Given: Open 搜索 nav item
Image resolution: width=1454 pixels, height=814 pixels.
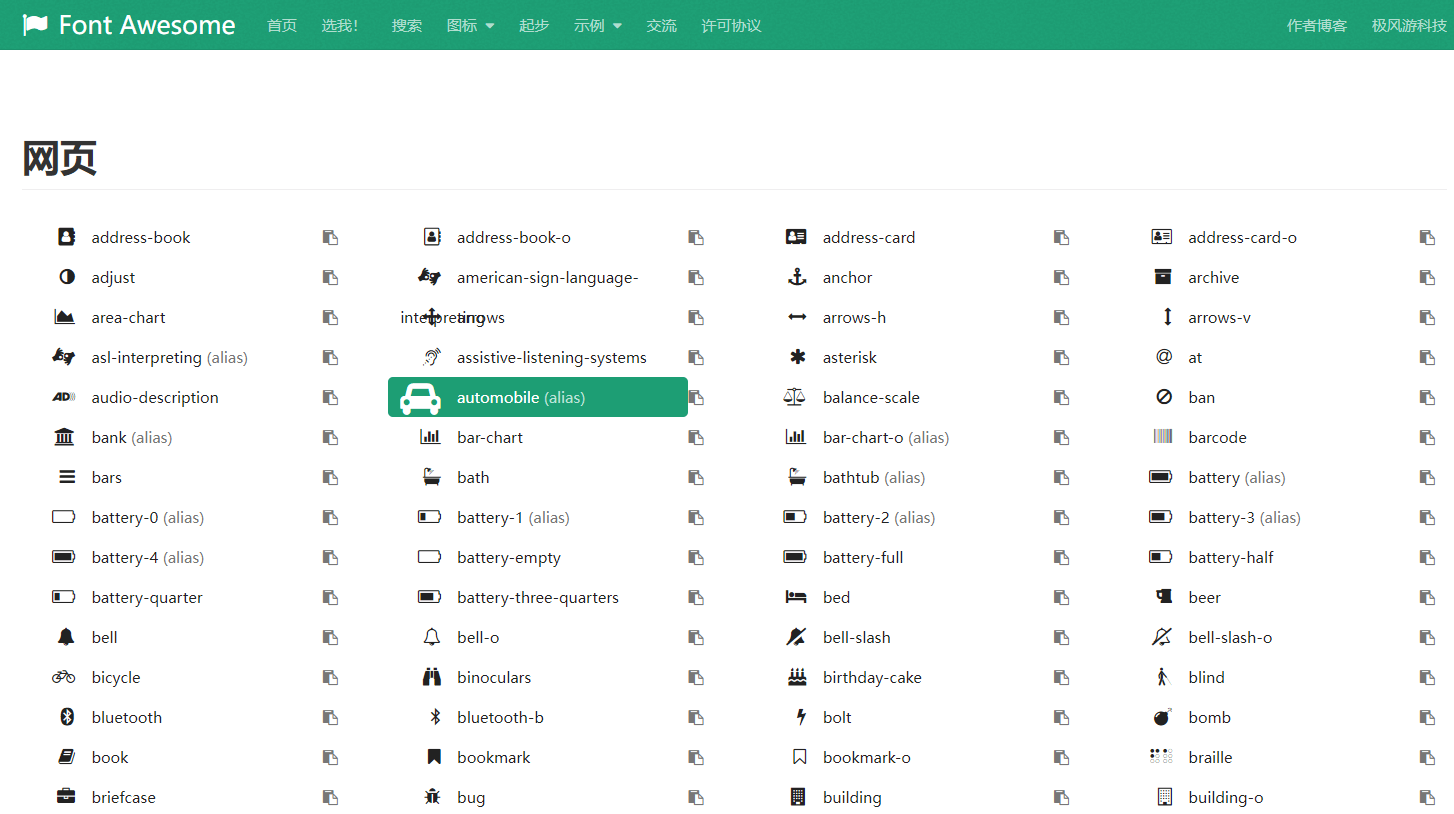Looking at the screenshot, I should click(407, 25).
